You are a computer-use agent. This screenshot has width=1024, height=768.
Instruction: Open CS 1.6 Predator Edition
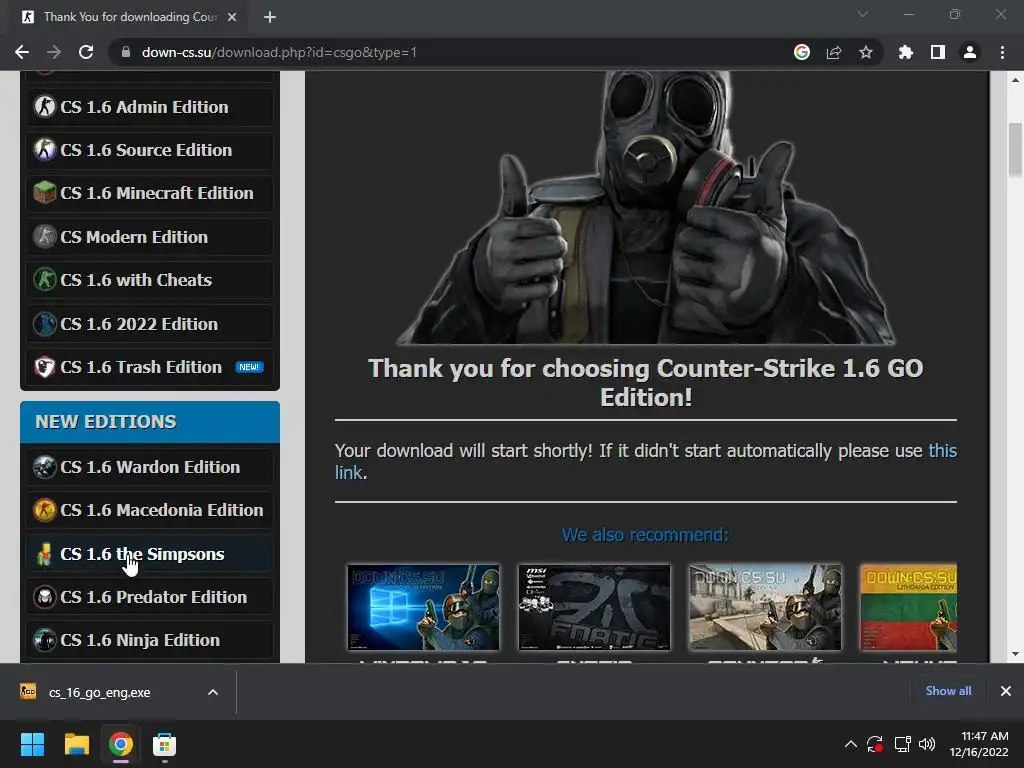(150, 597)
